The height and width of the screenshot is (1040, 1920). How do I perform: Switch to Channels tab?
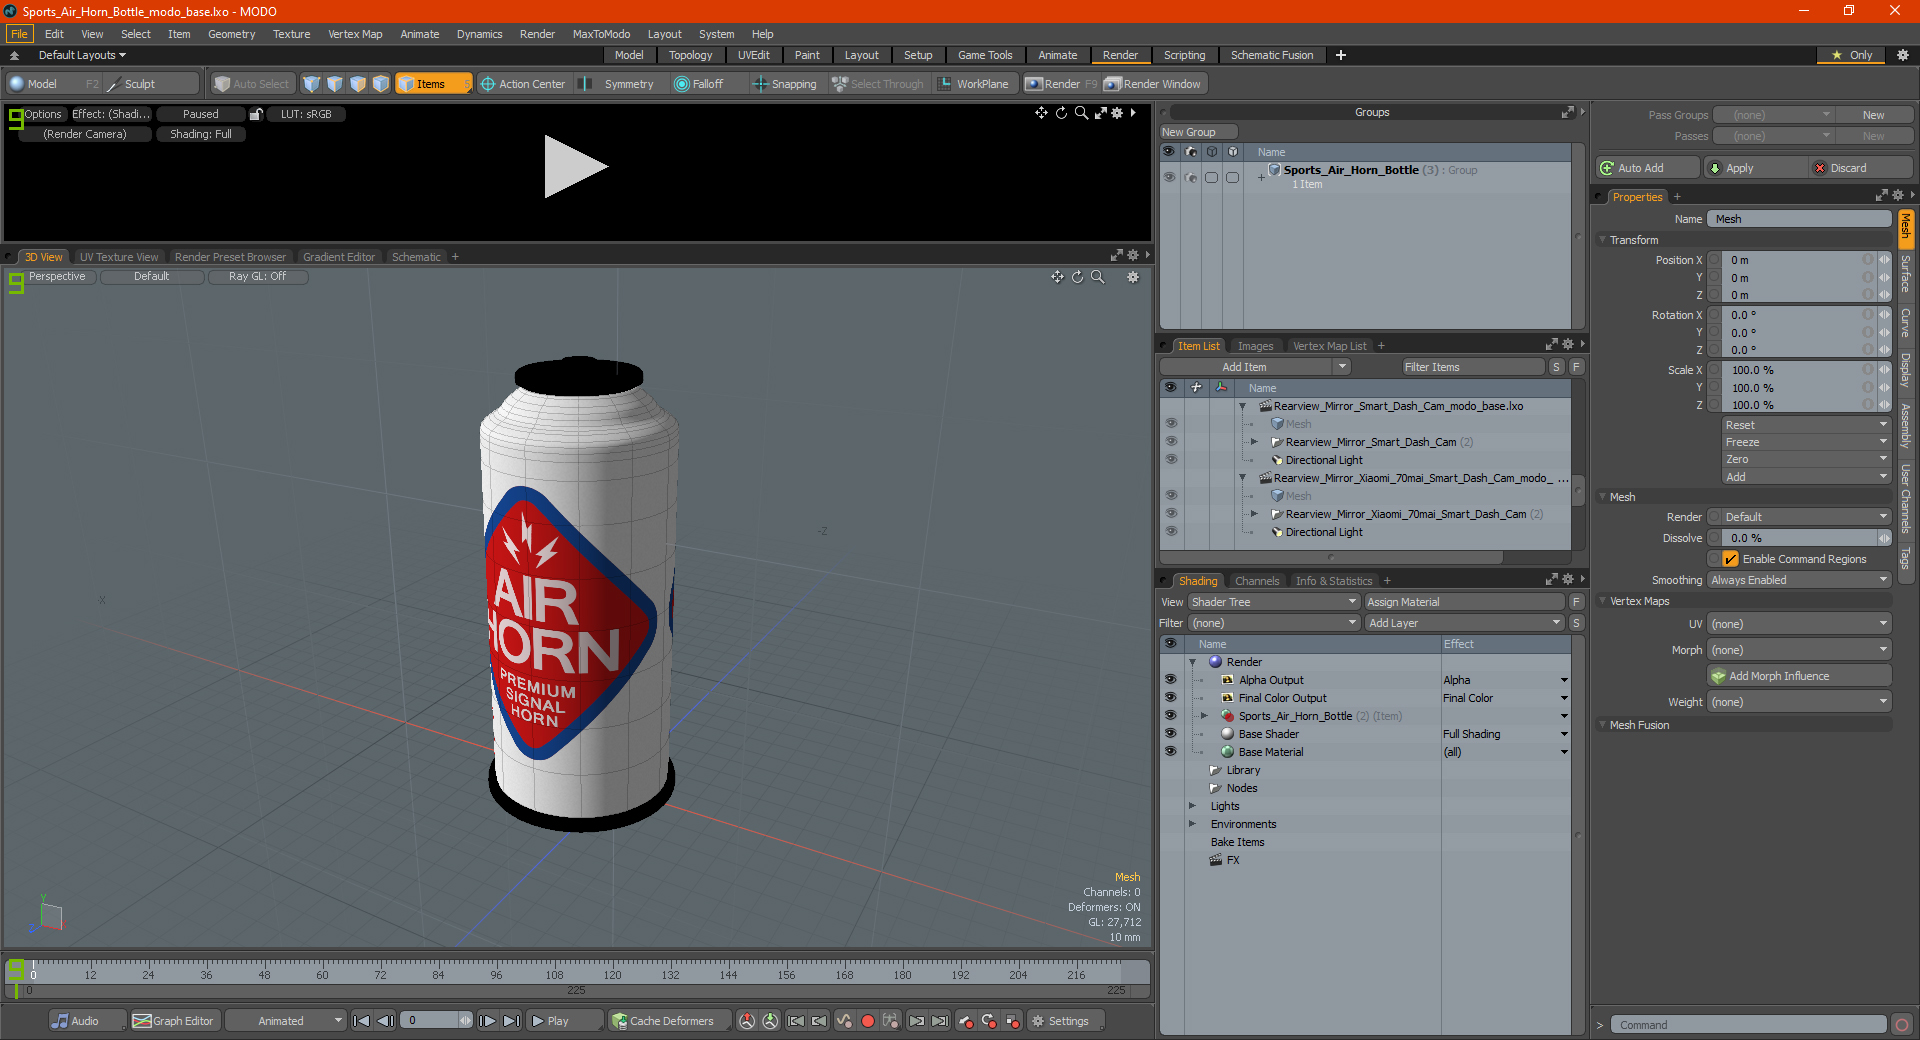point(1256,581)
